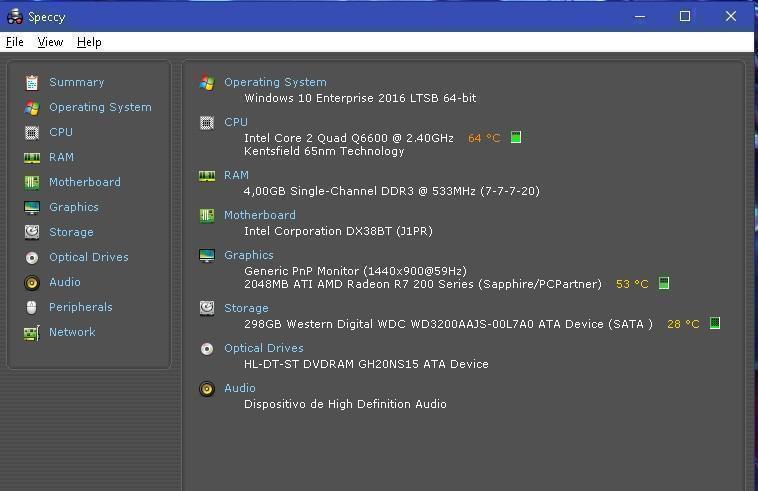This screenshot has height=491, width=758.
Task: Click the Audio speaker icon in sidebar
Action: (32, 283)
